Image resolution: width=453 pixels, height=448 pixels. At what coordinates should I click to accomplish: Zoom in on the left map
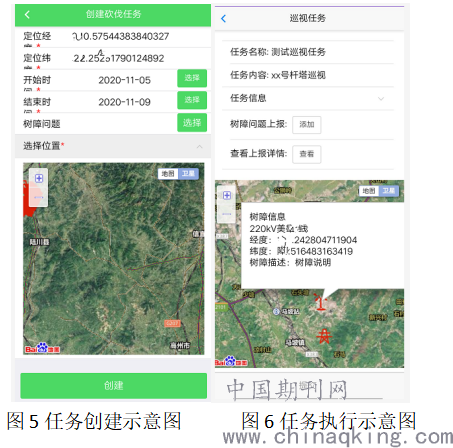click(39, 179)
